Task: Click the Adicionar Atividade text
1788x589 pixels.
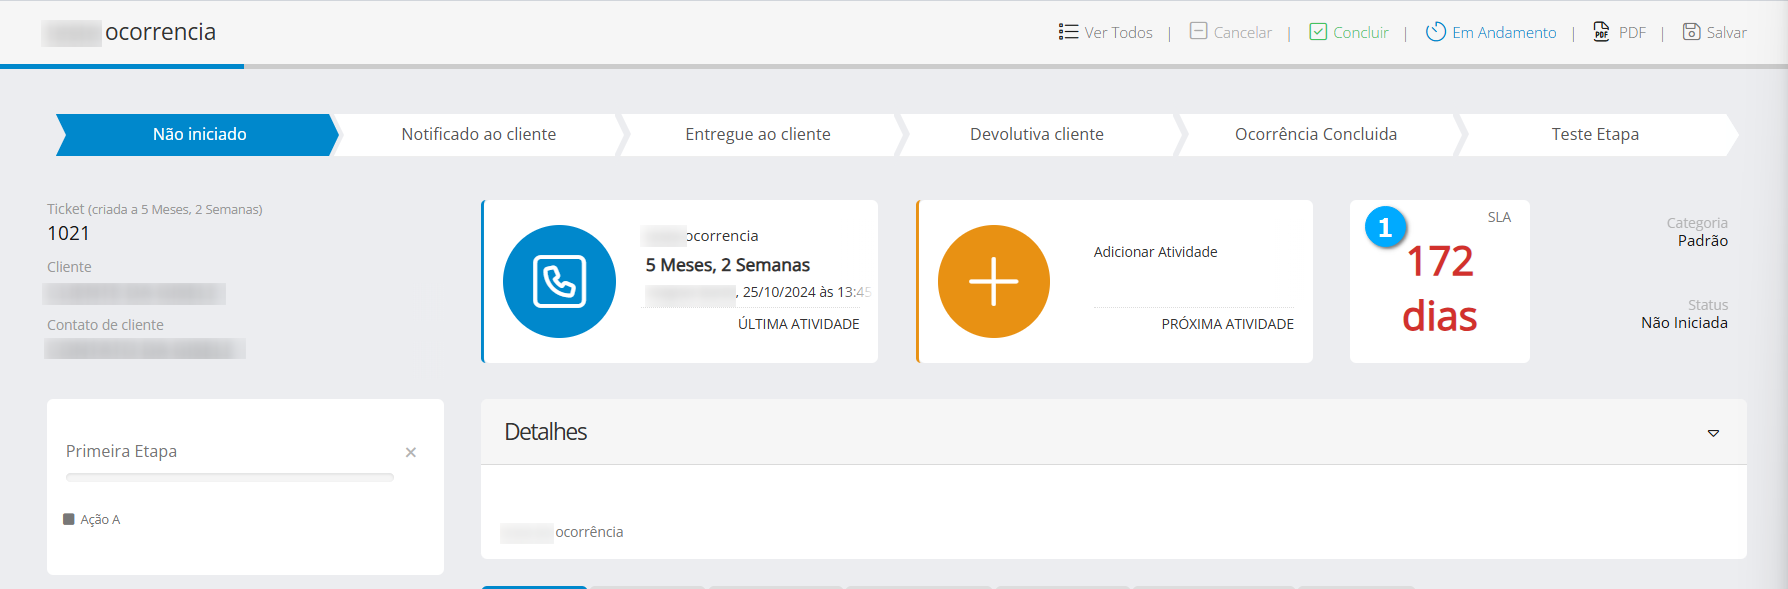Action: click(x=1155, y=252)
